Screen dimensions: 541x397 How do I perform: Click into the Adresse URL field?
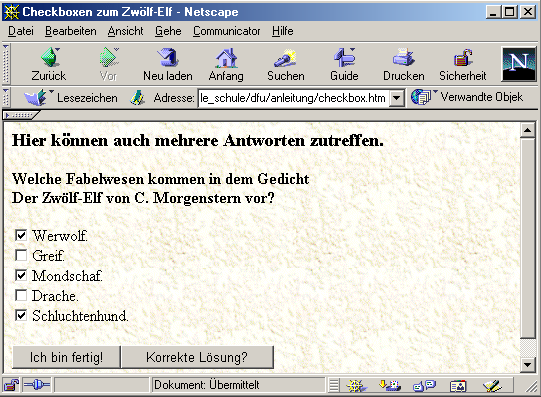(294, 98)
